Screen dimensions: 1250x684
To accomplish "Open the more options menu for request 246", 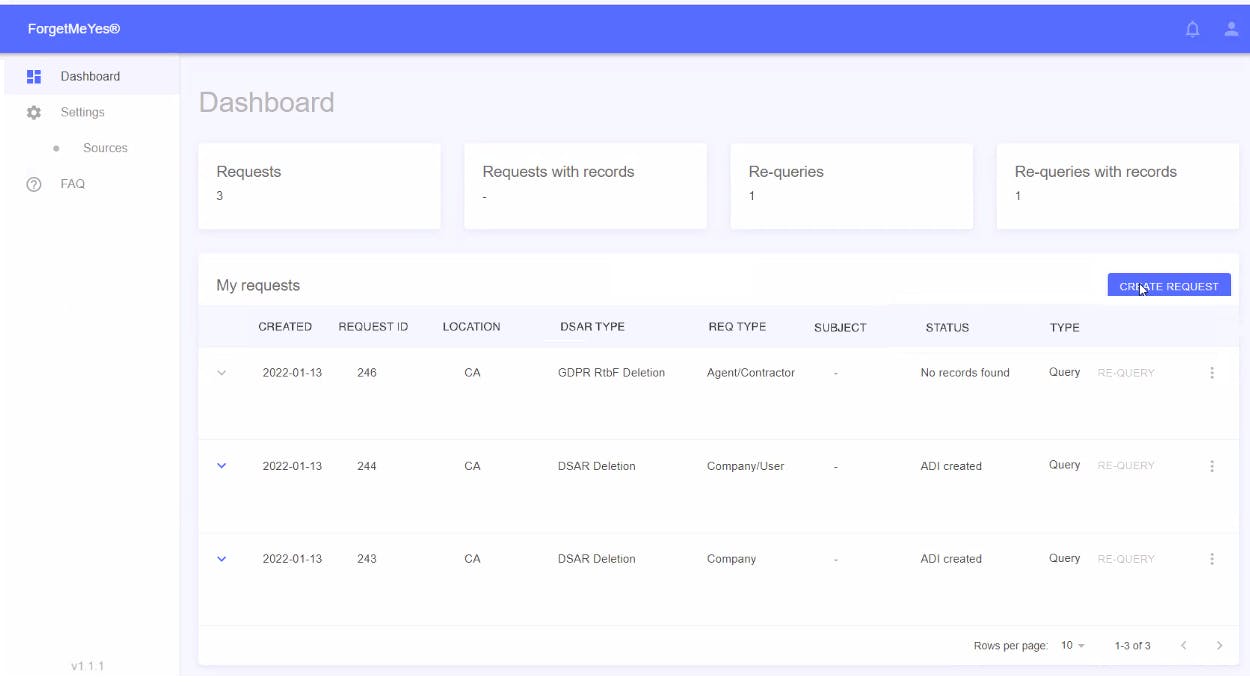I will click(x=1212, y=373).
